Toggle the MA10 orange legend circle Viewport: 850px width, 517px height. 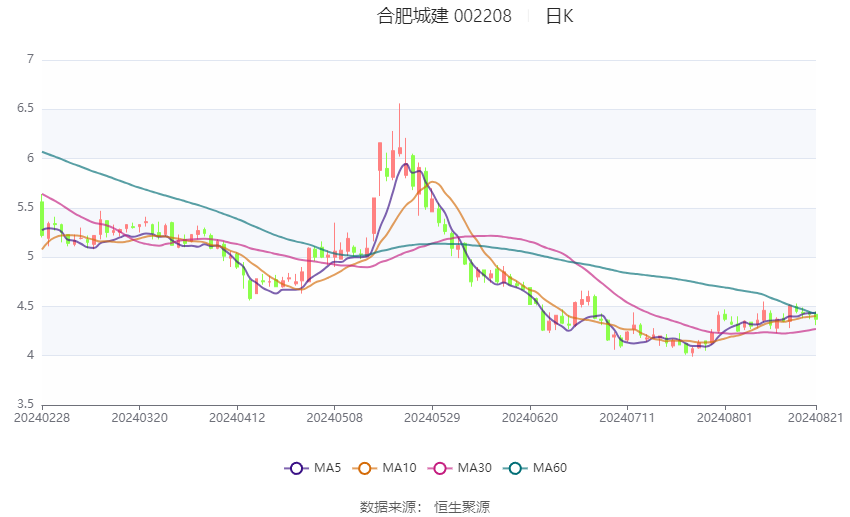coord(365,468)
